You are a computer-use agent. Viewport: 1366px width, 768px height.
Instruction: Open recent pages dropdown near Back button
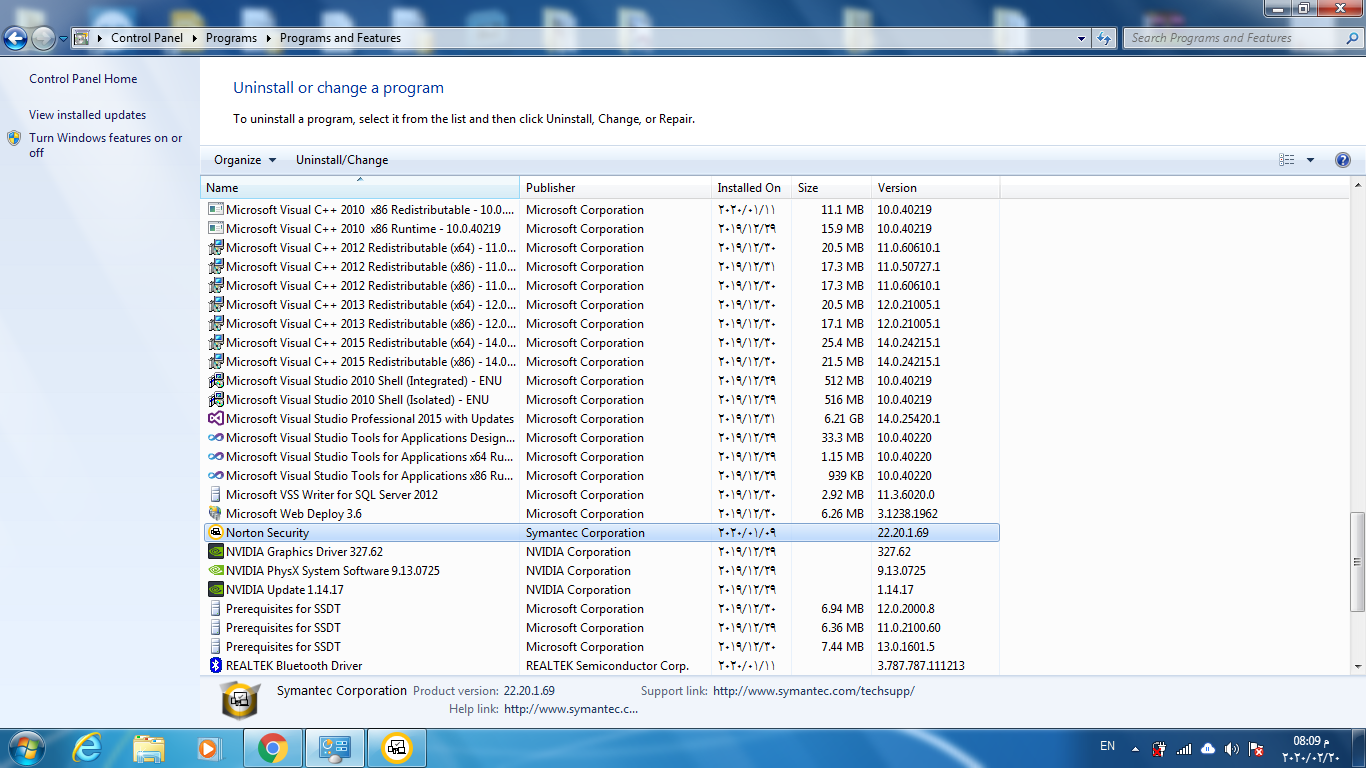pos(63,39)
